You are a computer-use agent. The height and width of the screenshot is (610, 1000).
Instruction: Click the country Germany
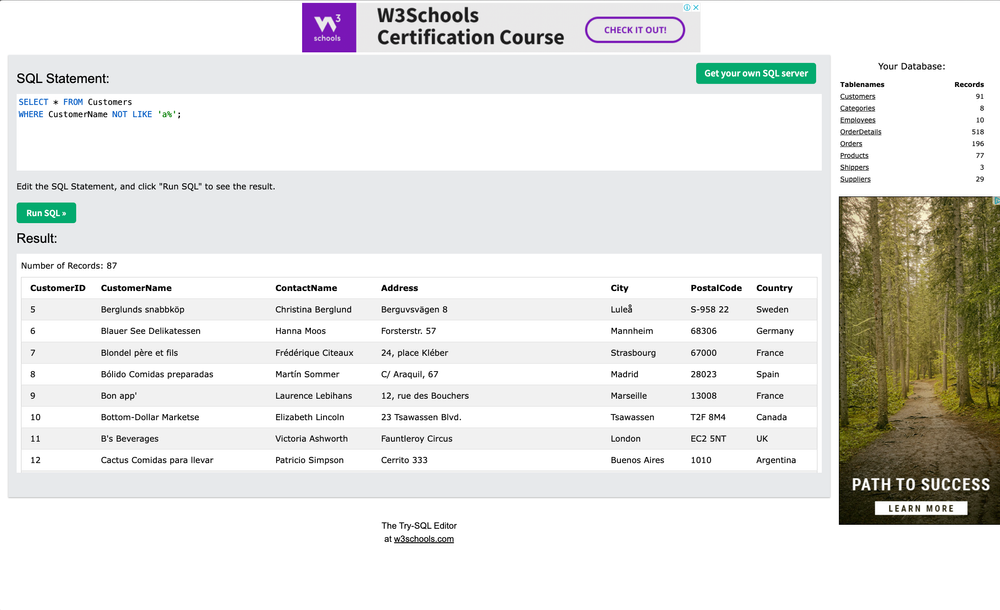point(775,331)
